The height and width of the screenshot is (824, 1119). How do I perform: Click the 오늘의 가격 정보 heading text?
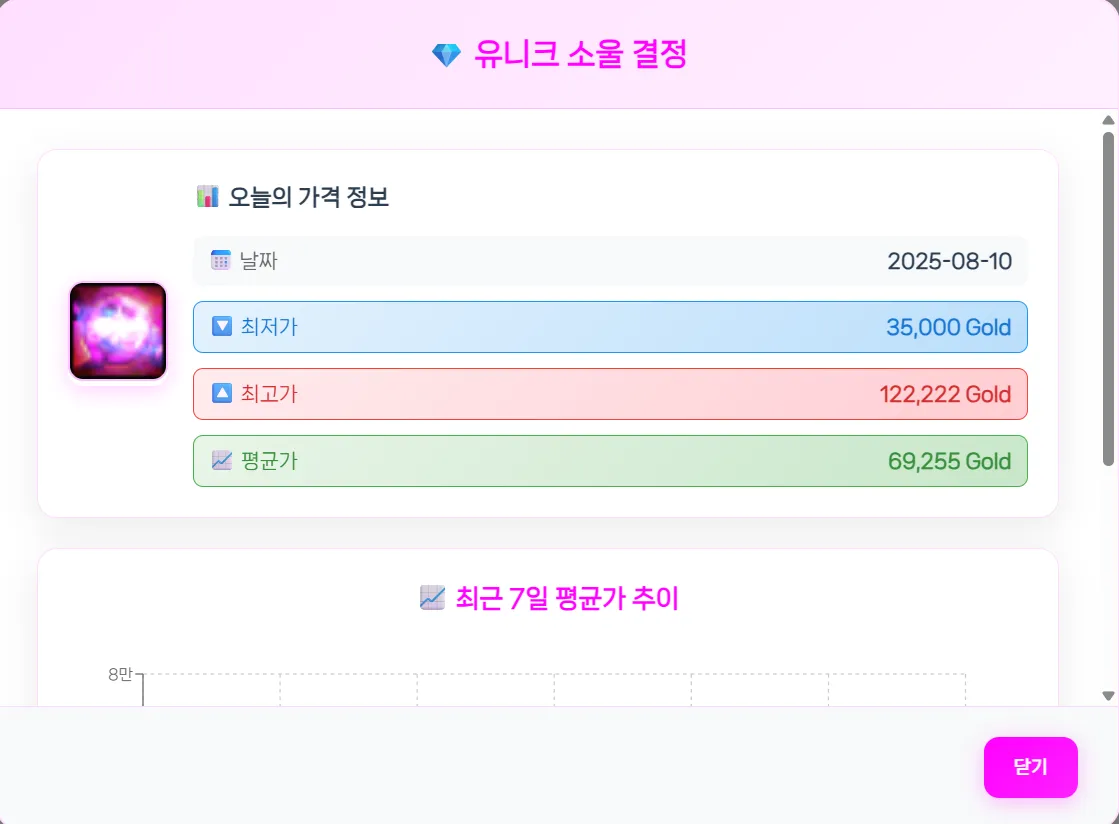pyautogui.click(x=308, y=197)
